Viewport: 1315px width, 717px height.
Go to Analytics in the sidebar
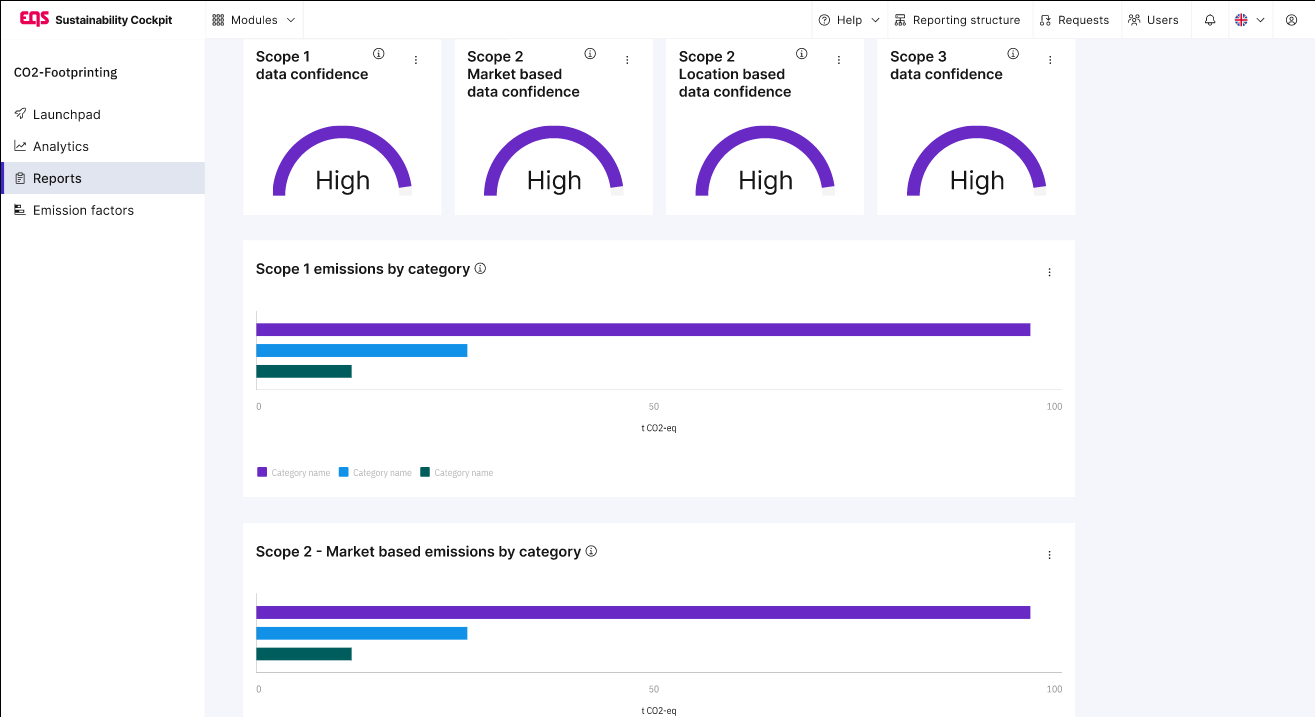click(x=60, y=146)
